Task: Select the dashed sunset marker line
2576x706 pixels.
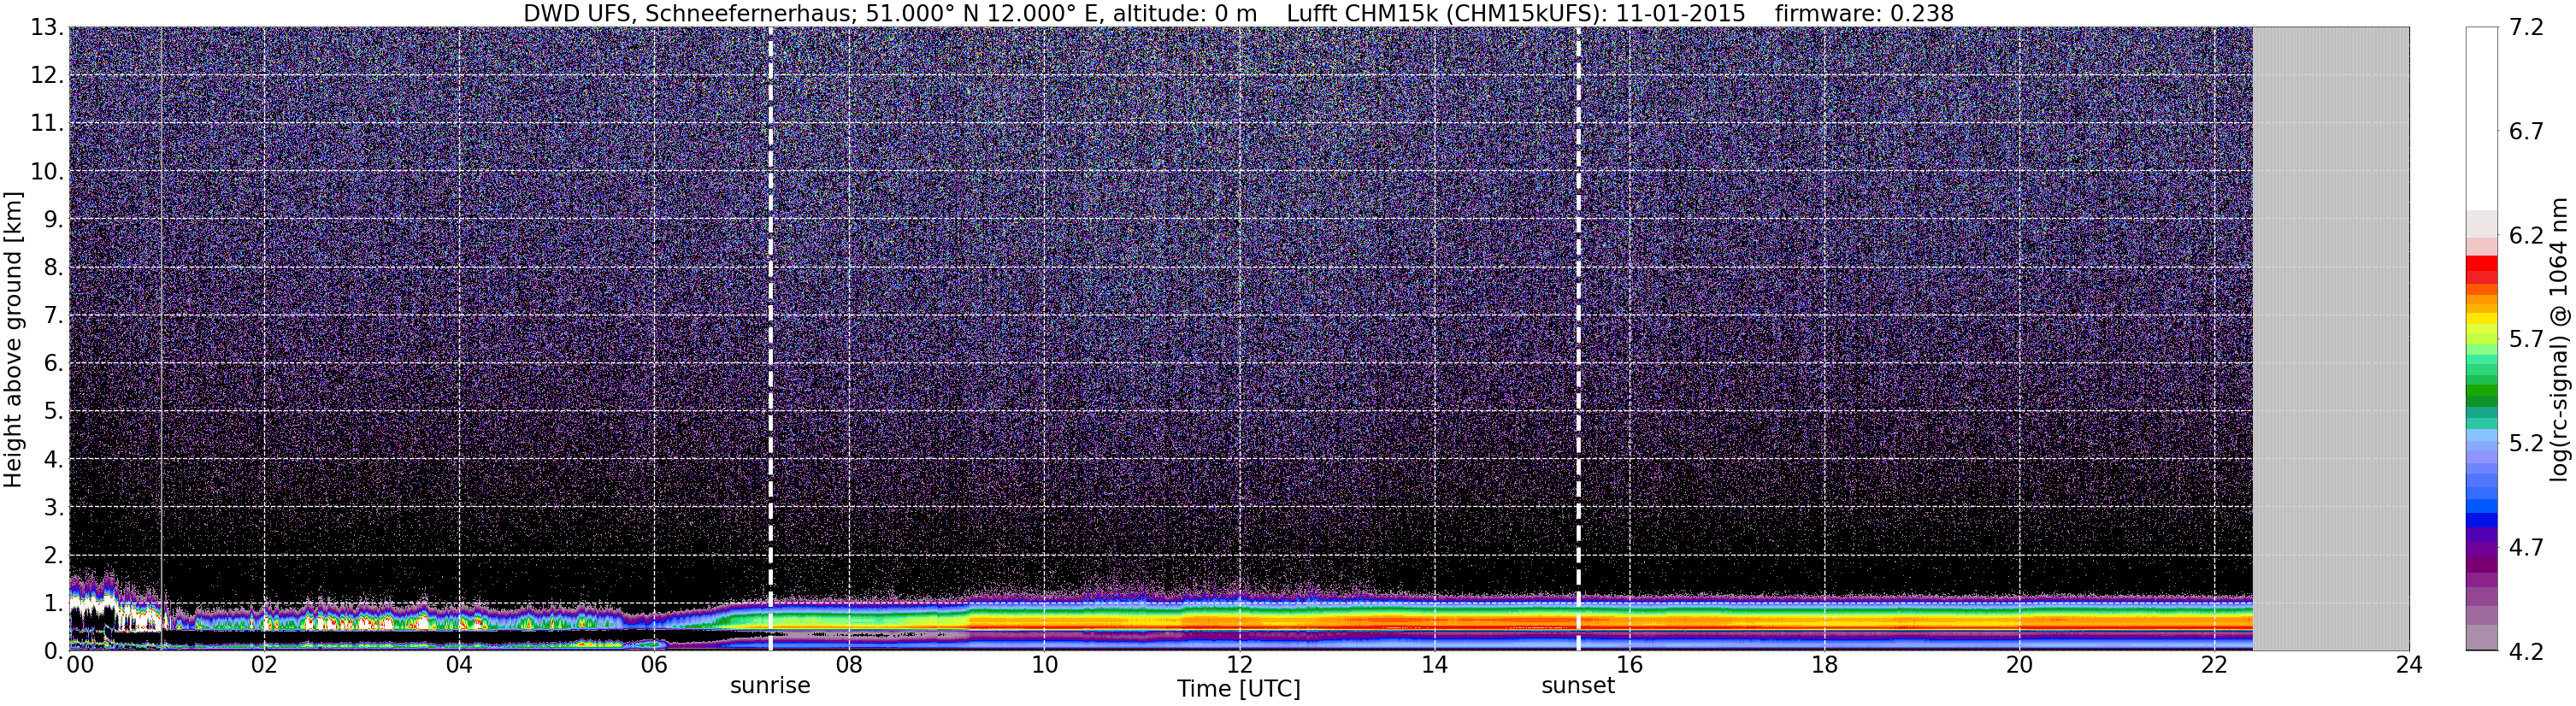Action: 1578,339
